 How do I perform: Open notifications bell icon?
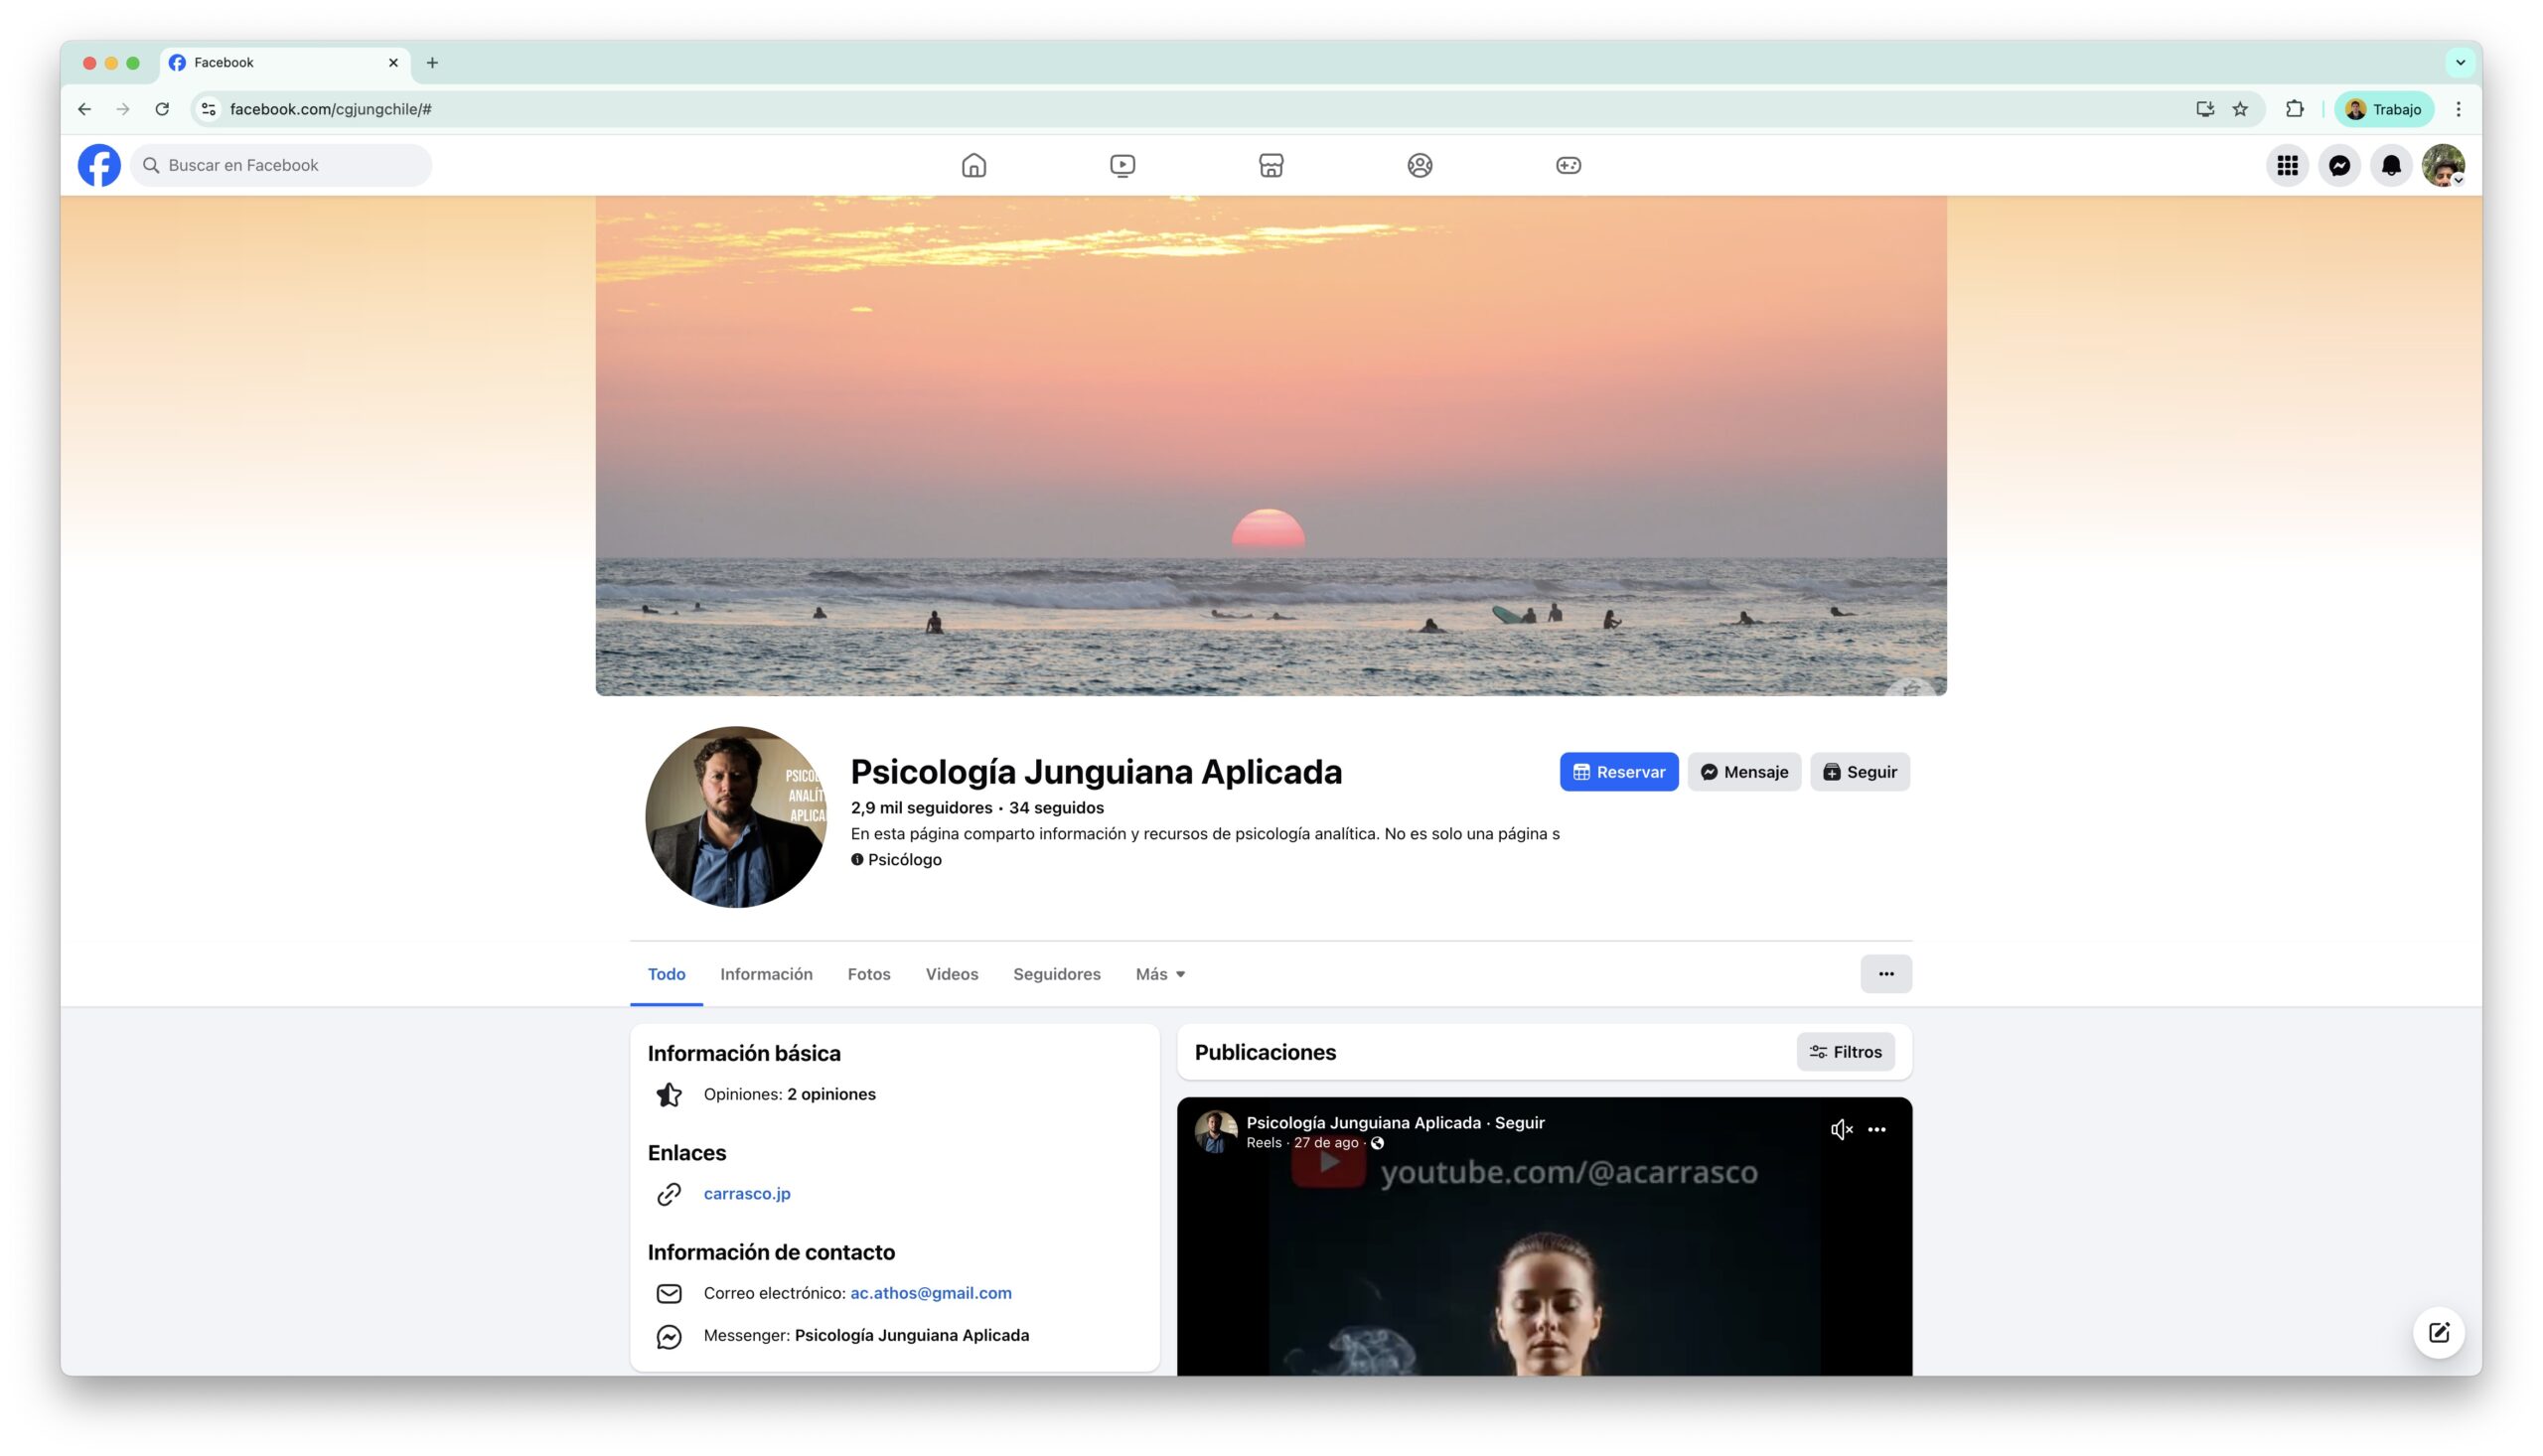(x=2390, y=165)
